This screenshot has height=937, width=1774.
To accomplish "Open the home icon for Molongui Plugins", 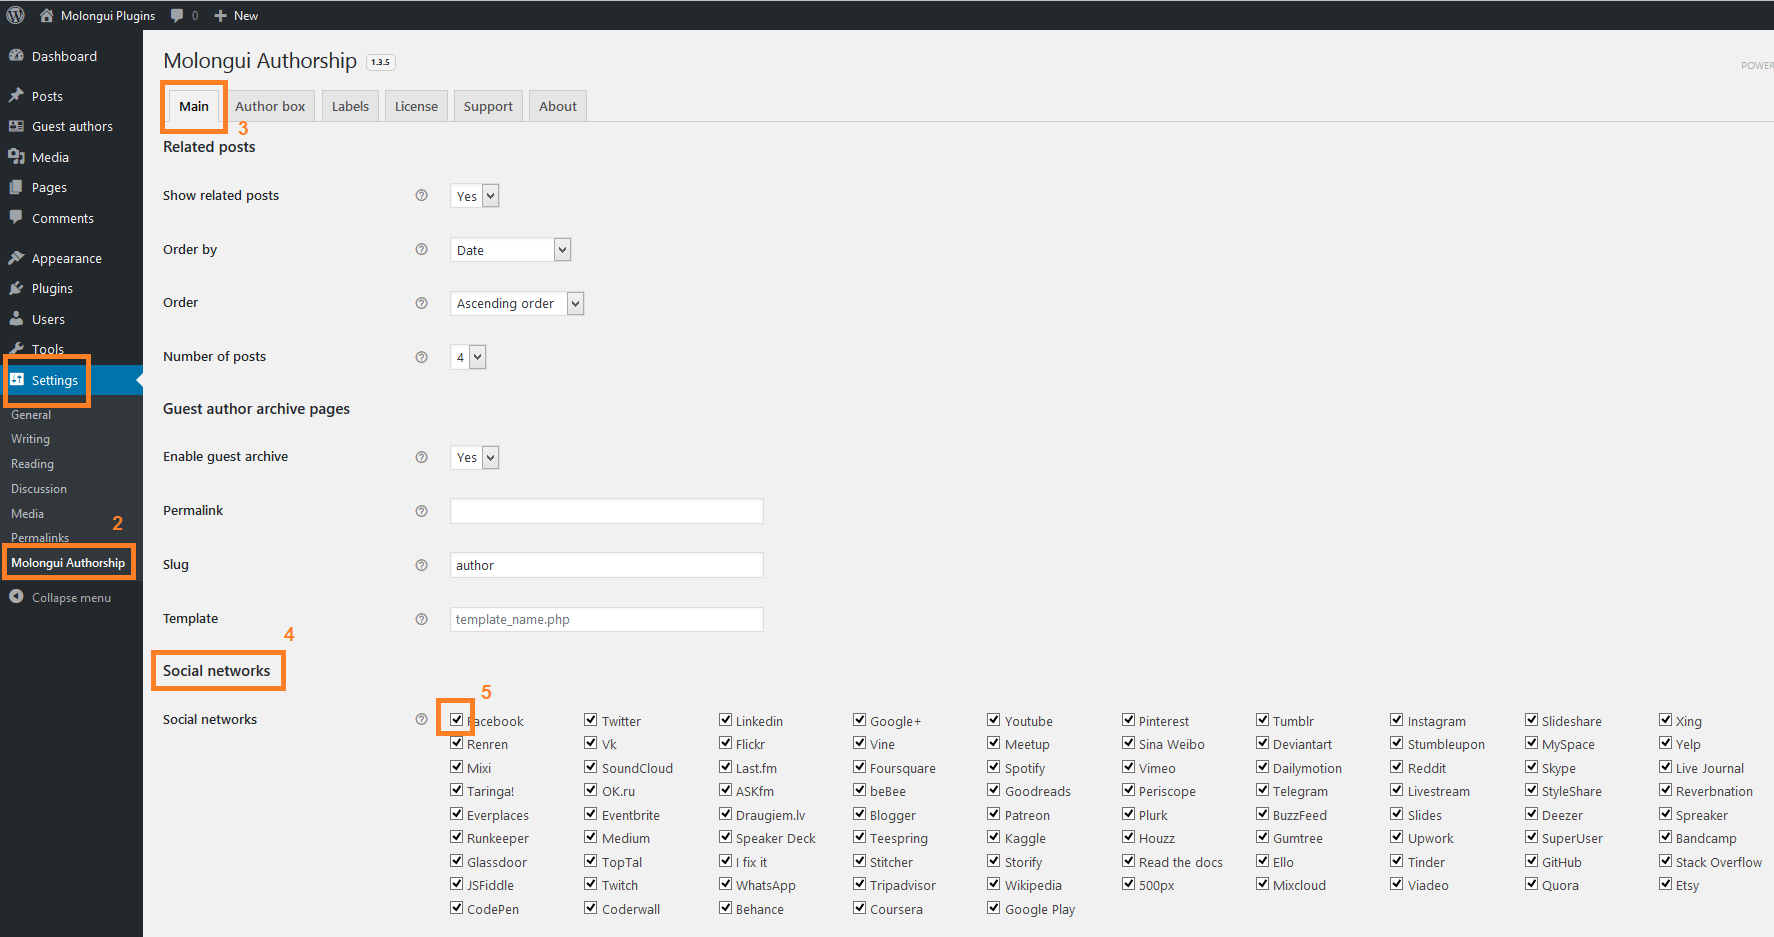I will (x=46, y=15).
